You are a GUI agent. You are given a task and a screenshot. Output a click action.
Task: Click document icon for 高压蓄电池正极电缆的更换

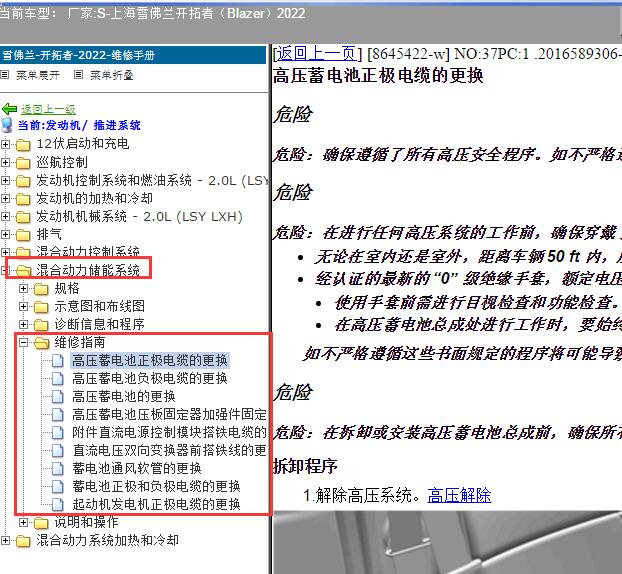click(58, 361)
